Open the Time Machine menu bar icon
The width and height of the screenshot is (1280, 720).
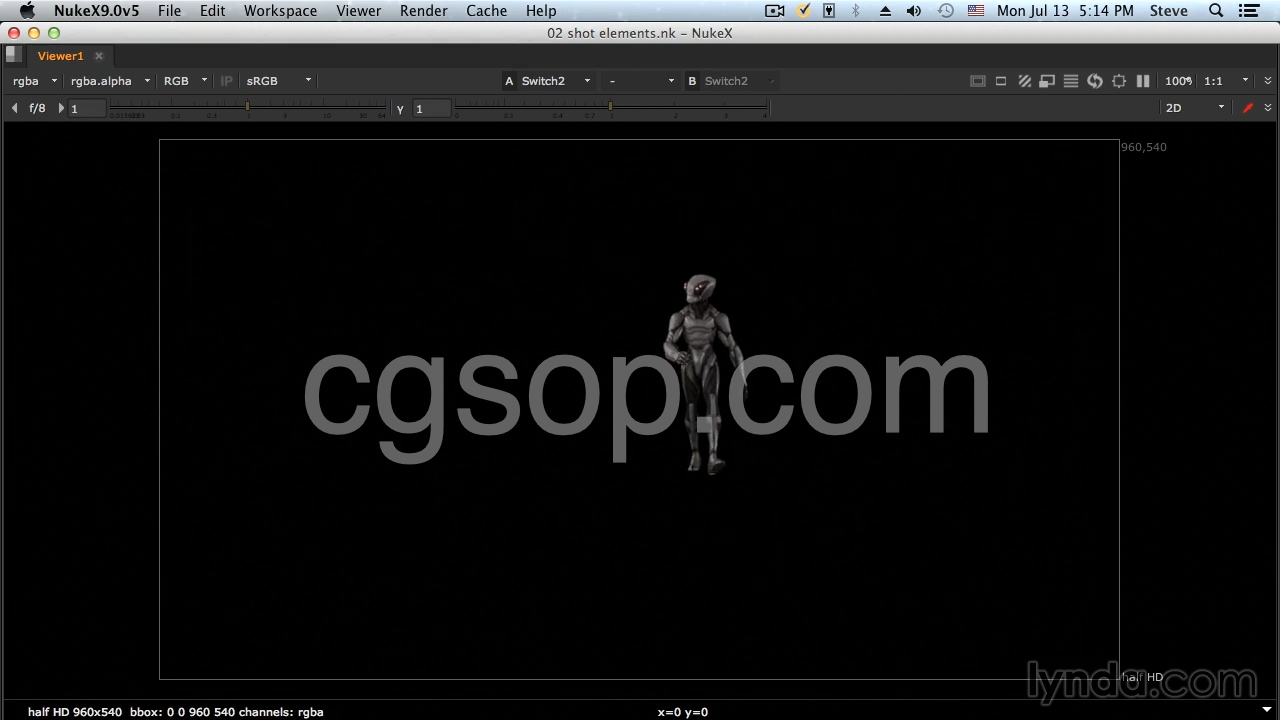pos(945,11)
